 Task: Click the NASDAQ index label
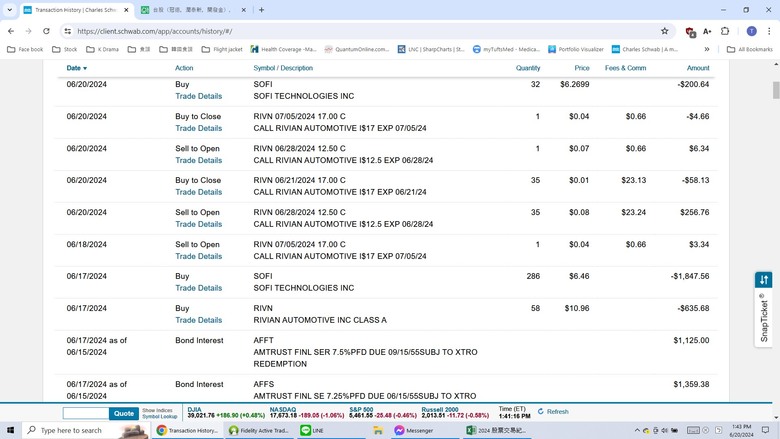coord(283,409)
